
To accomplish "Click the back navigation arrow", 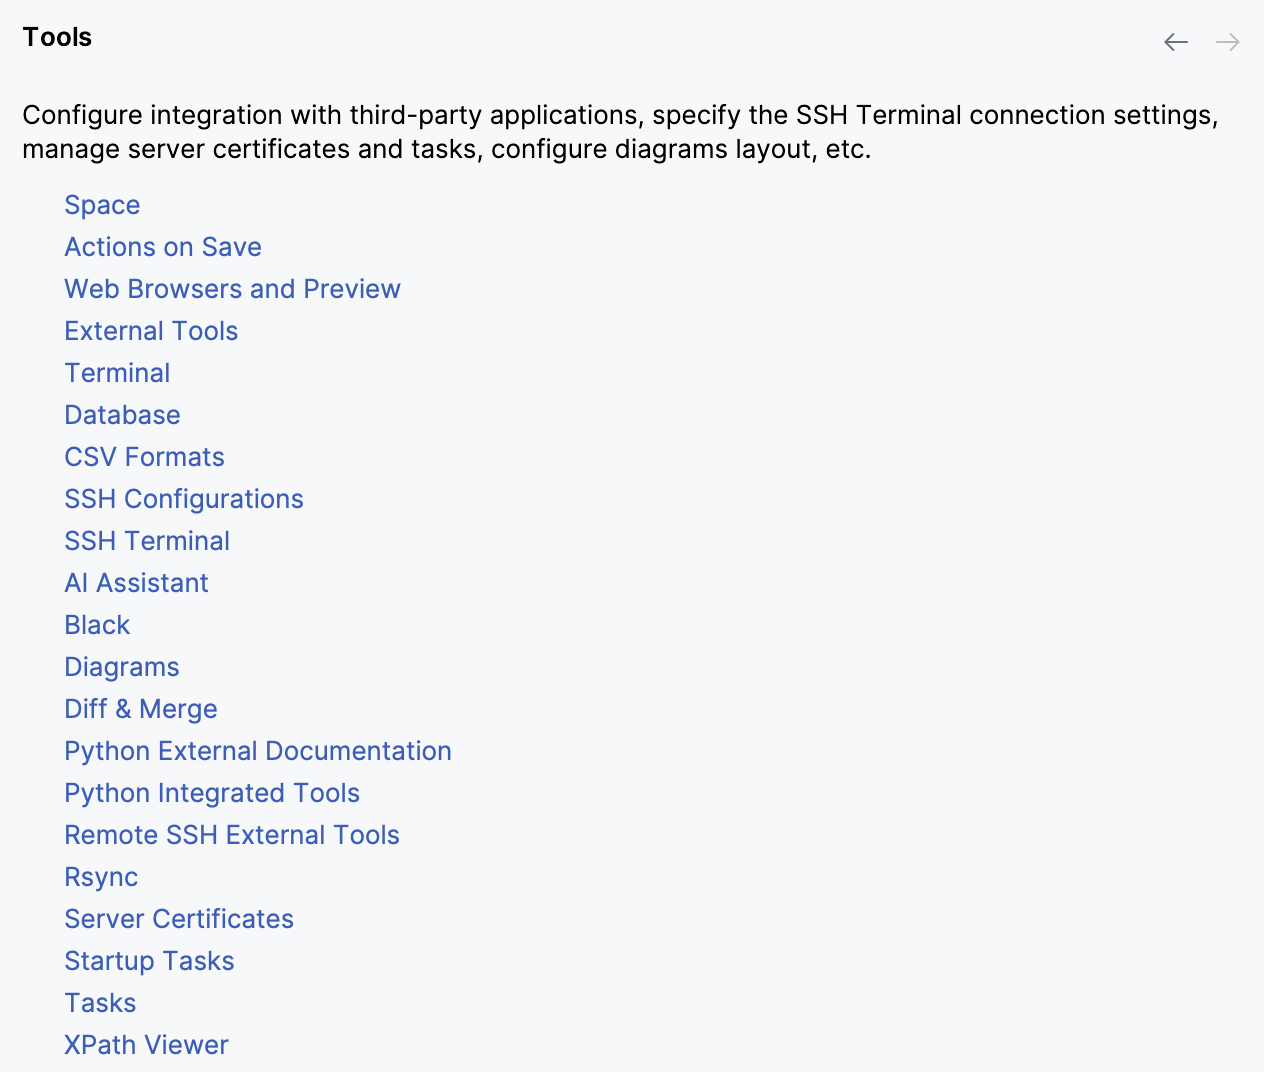I will coord(1175,42).
